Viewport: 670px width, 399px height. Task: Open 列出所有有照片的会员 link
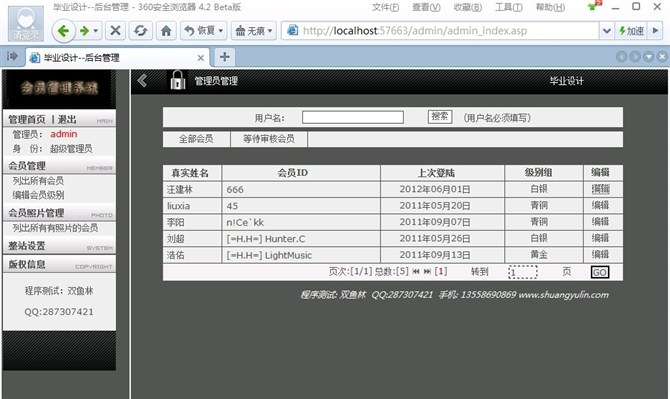pos(55,228)
